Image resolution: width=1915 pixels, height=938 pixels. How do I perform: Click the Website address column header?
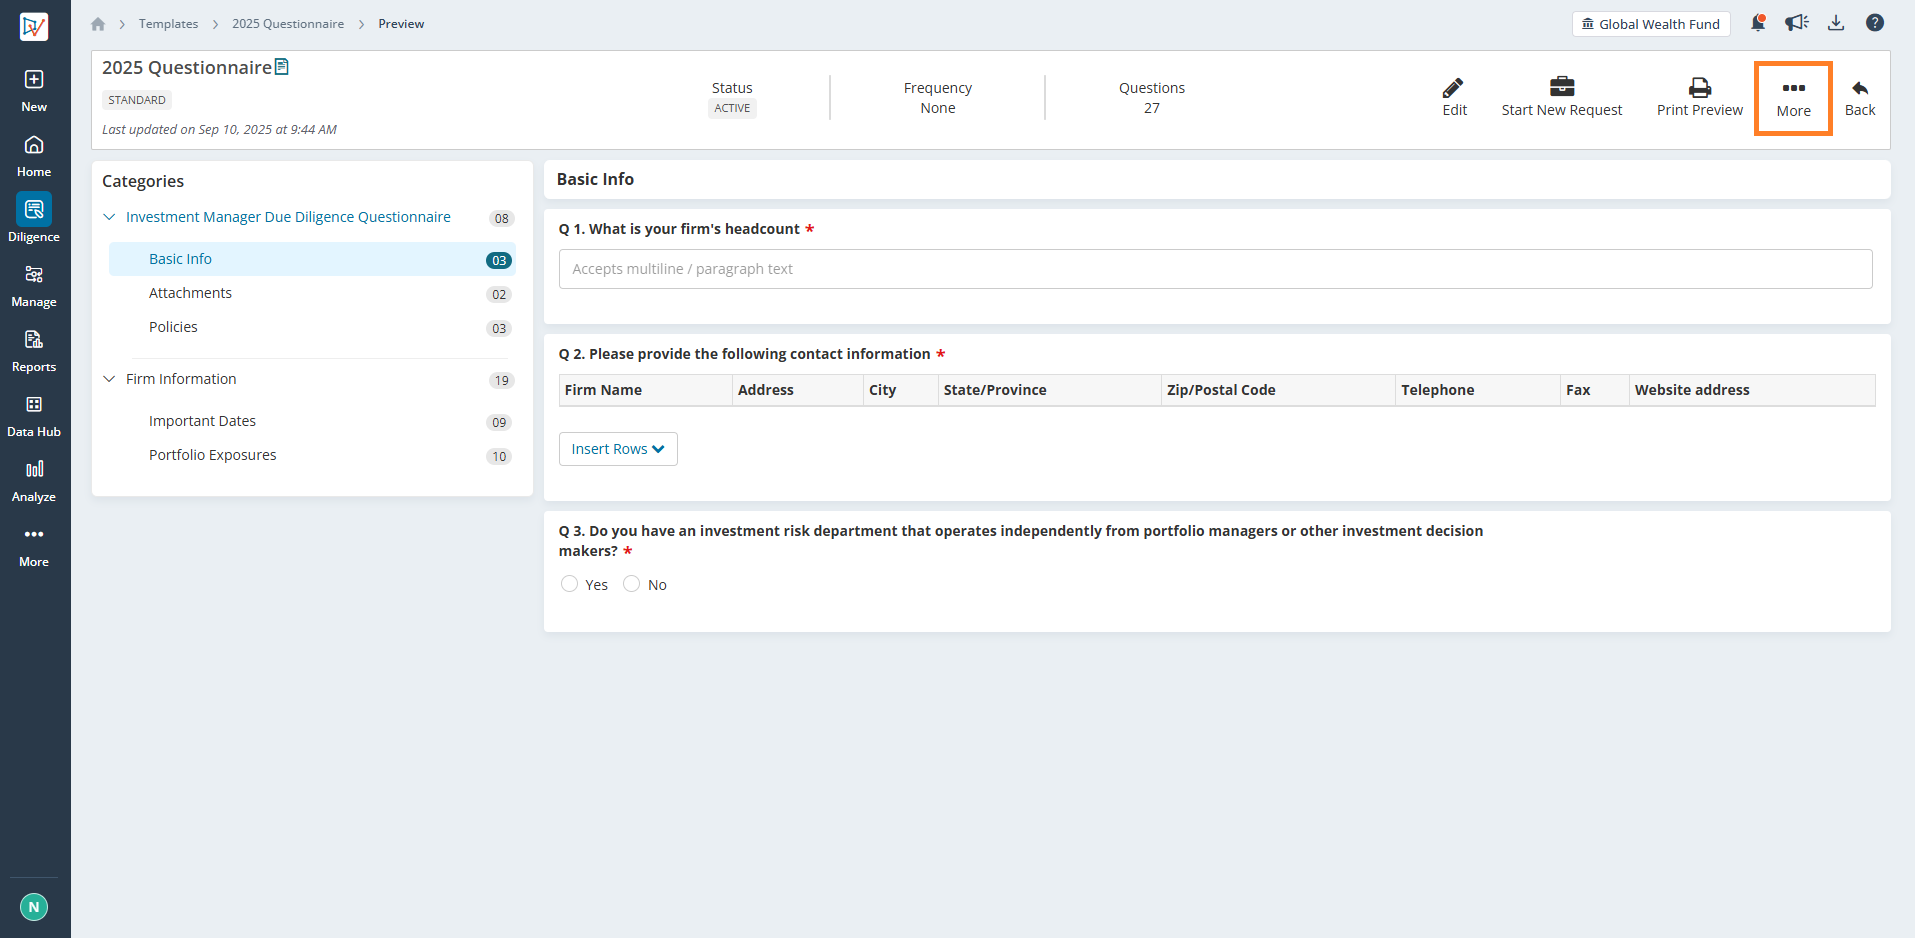tap(1752, 390)
